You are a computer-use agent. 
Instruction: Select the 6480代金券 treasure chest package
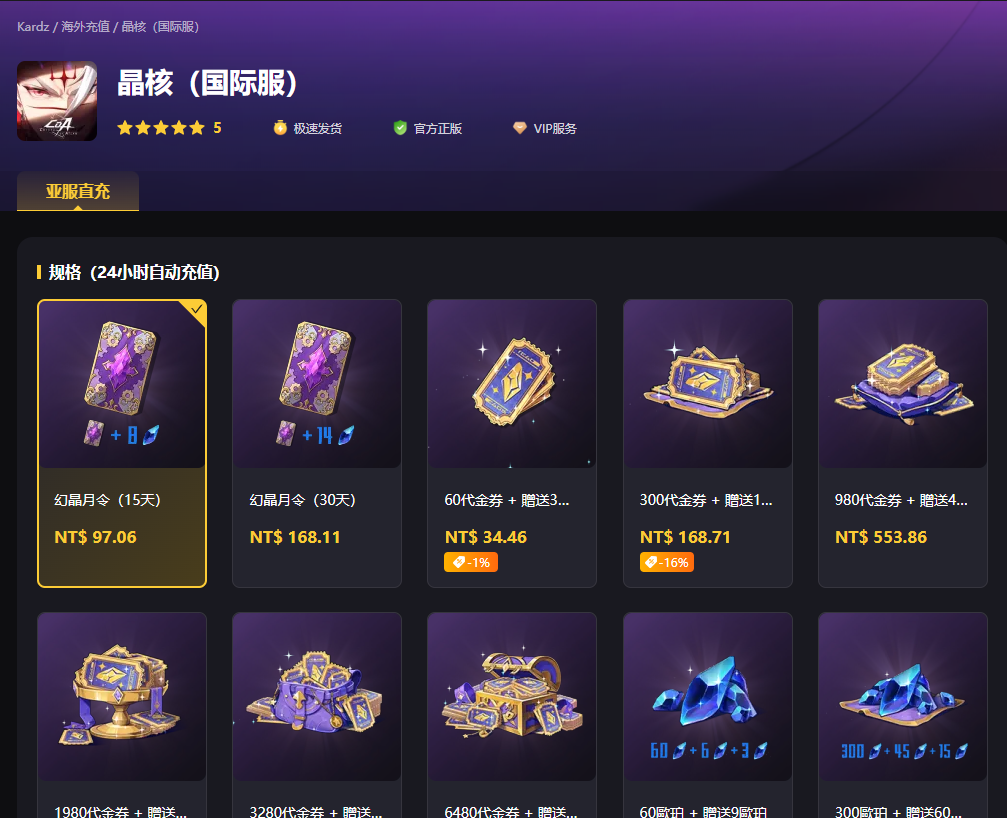[512, 715]
